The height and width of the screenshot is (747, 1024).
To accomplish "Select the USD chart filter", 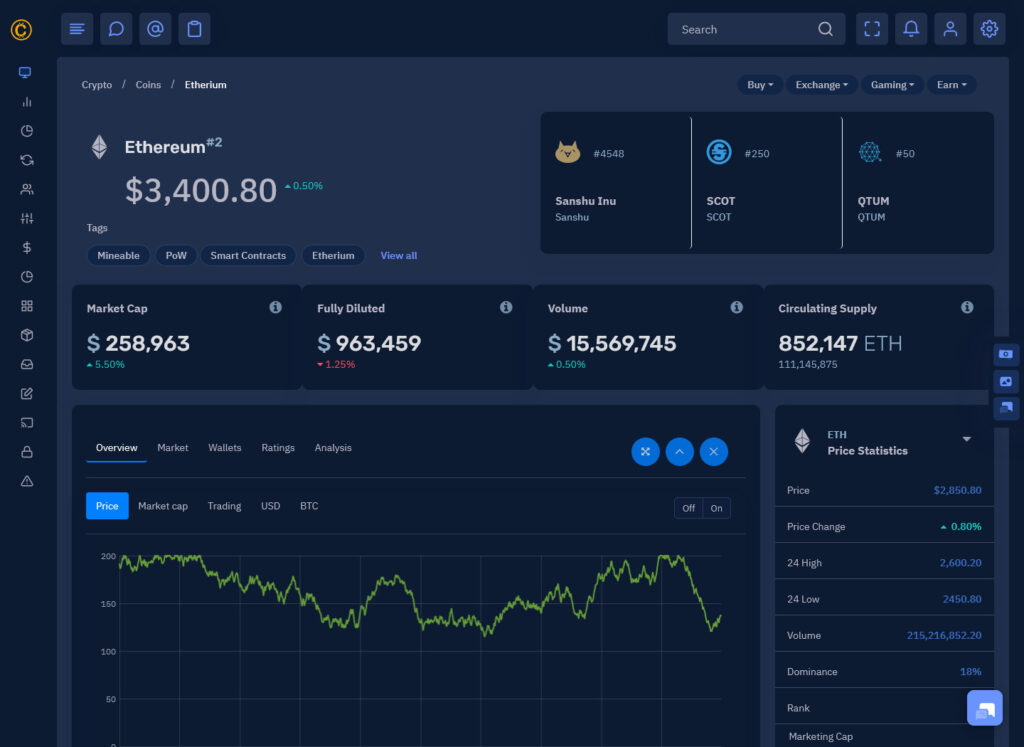I will tap(270, 506).
